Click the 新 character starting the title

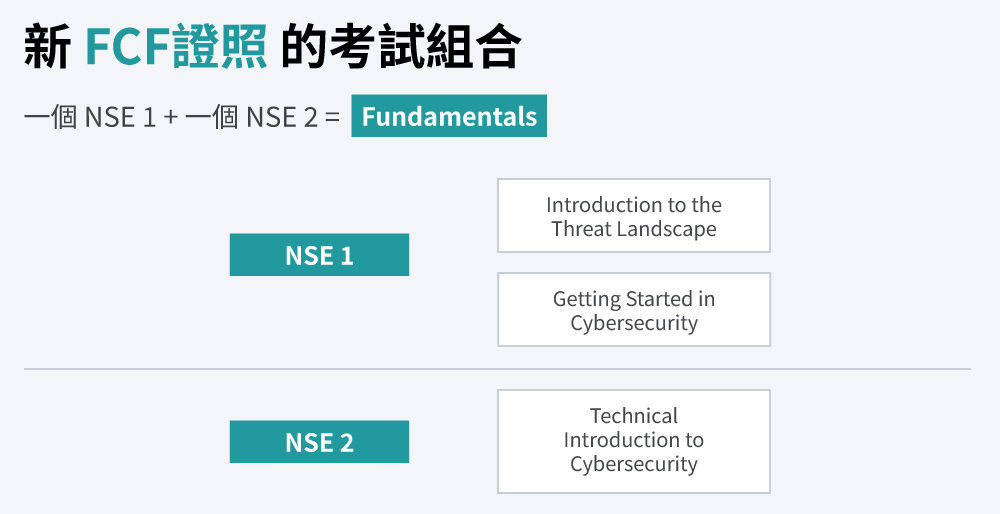click(x=47, y=48)
